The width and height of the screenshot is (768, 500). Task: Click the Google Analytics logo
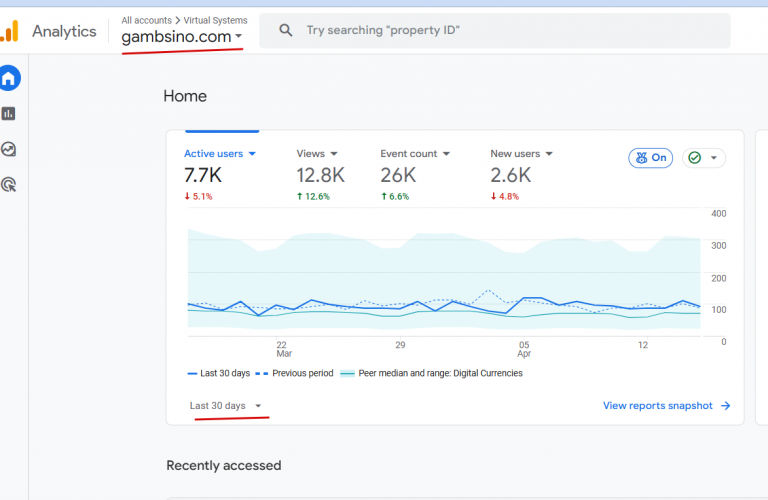coord(9,31)
